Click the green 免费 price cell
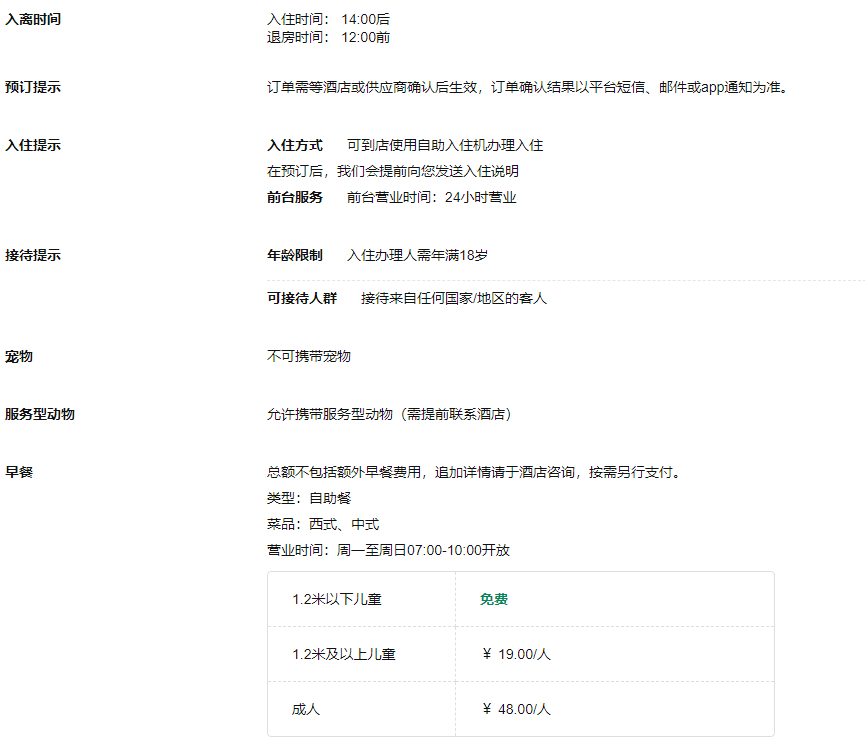865x750 pixels. 494,599
